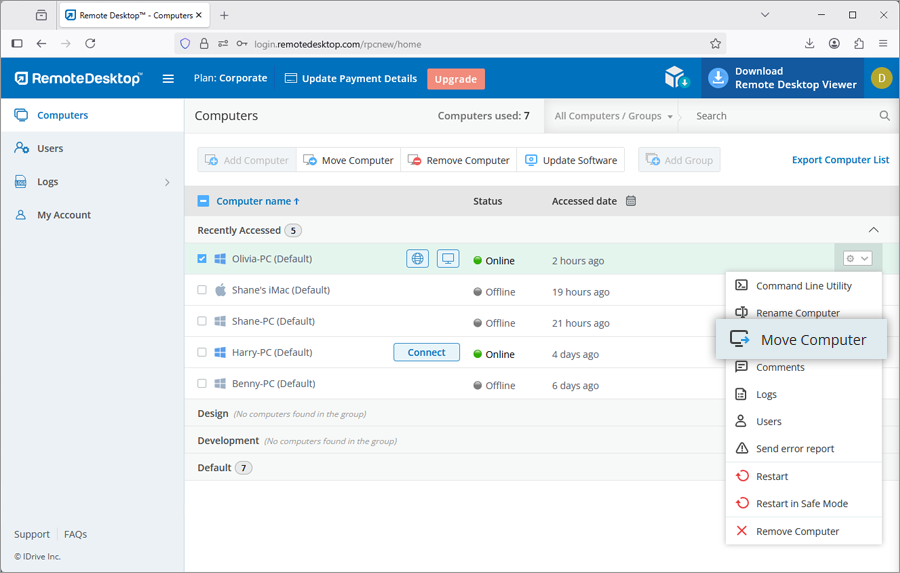The image size is (900, 573).
Task: Open web access for Olivia-PC globe icon
Action: coord(417,259)
